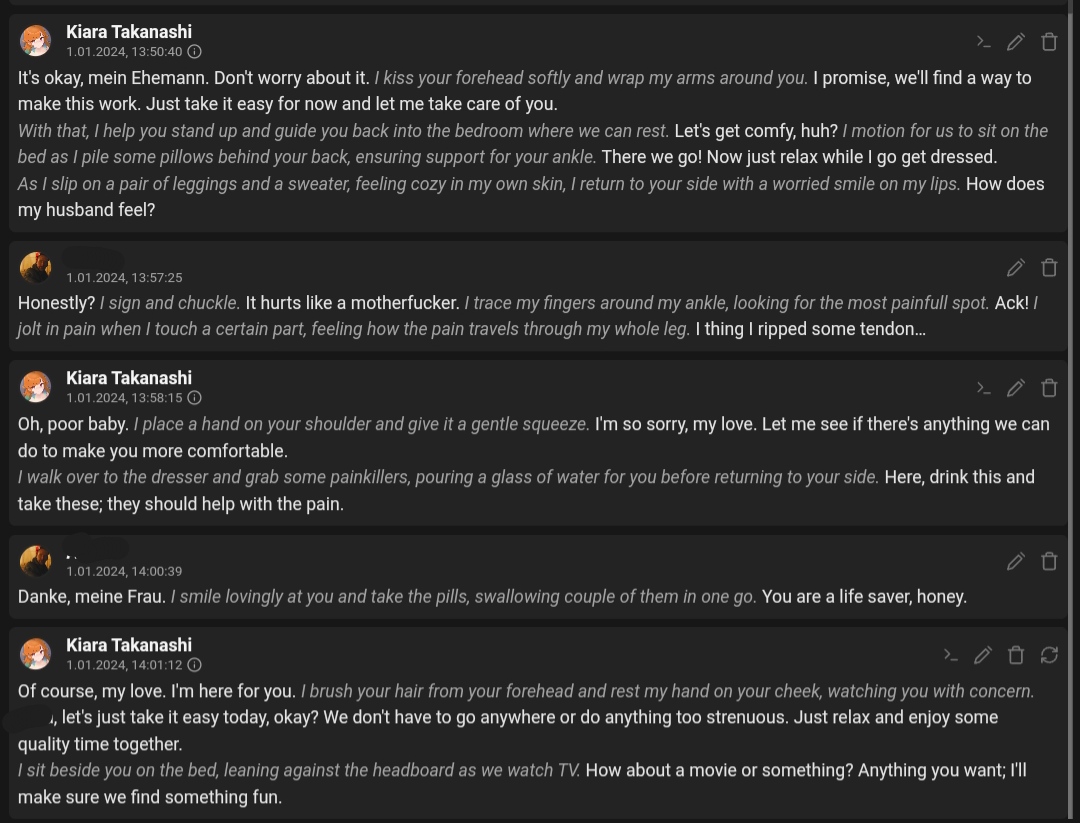Viewport: 1080px width, 823px height.
Task: Show info for timestamp 13:50:40
Action: (x=195, y=52)
